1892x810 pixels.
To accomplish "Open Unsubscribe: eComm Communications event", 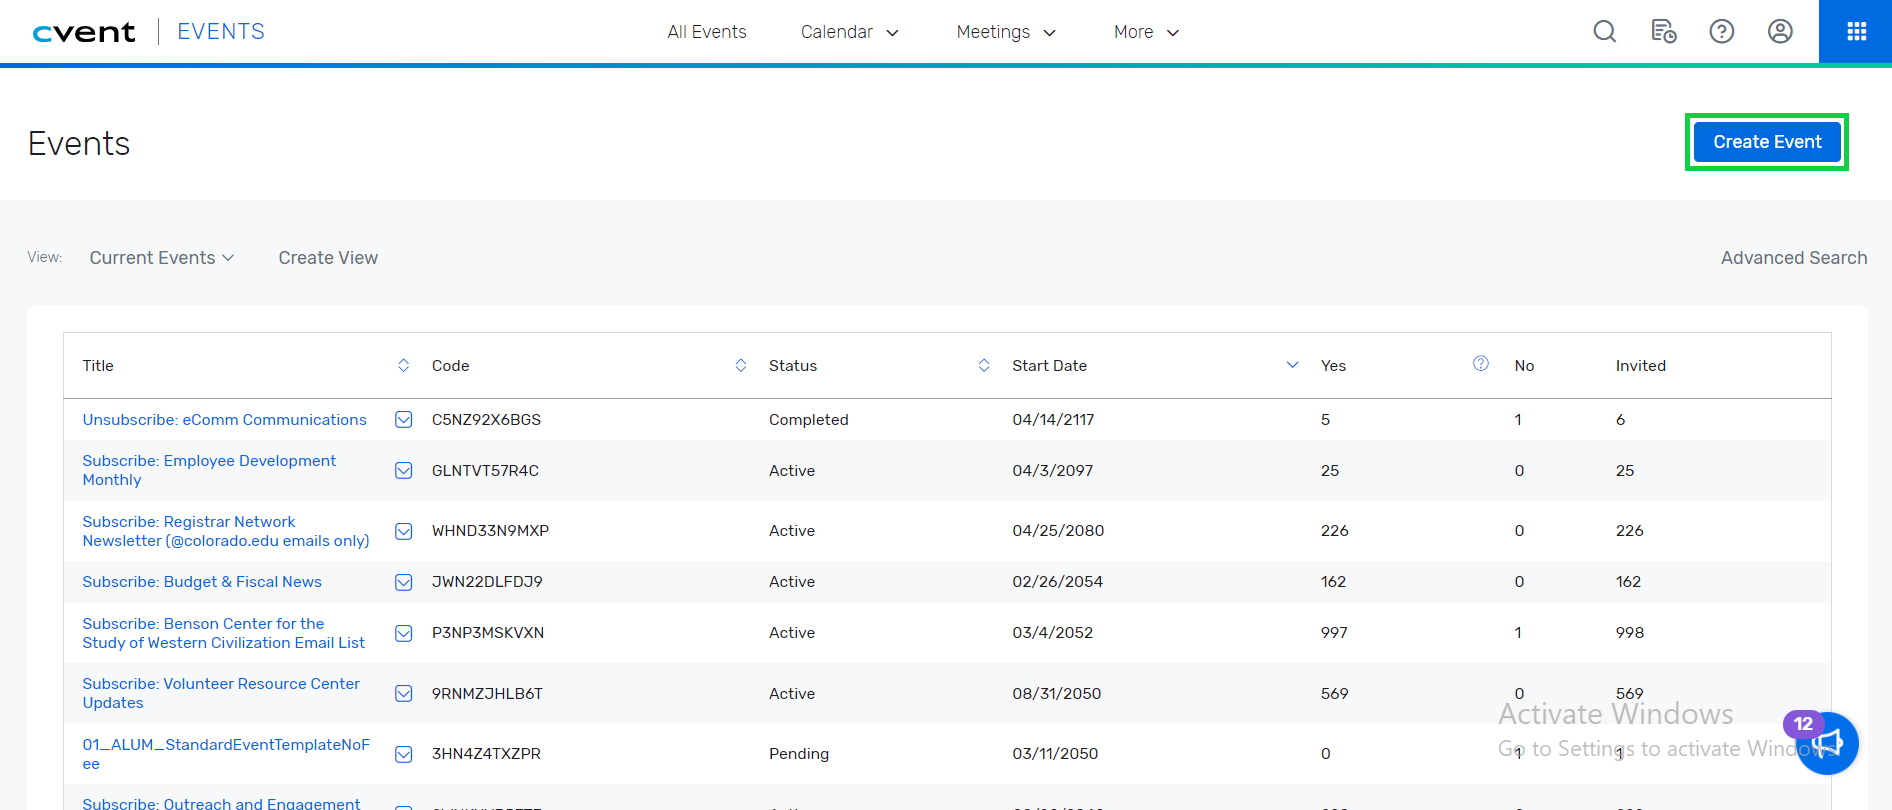I will point(224,420).
